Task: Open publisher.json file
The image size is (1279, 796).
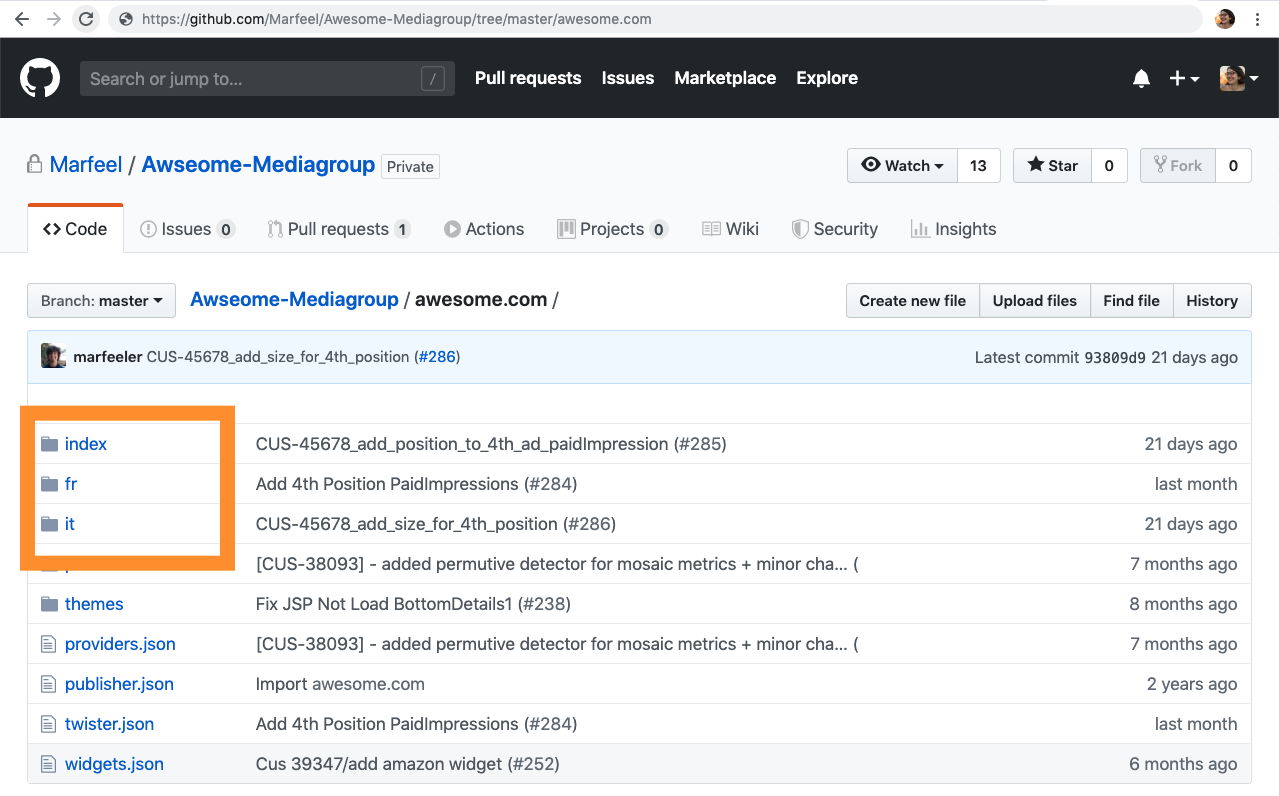Action: [x=119, y=684]
